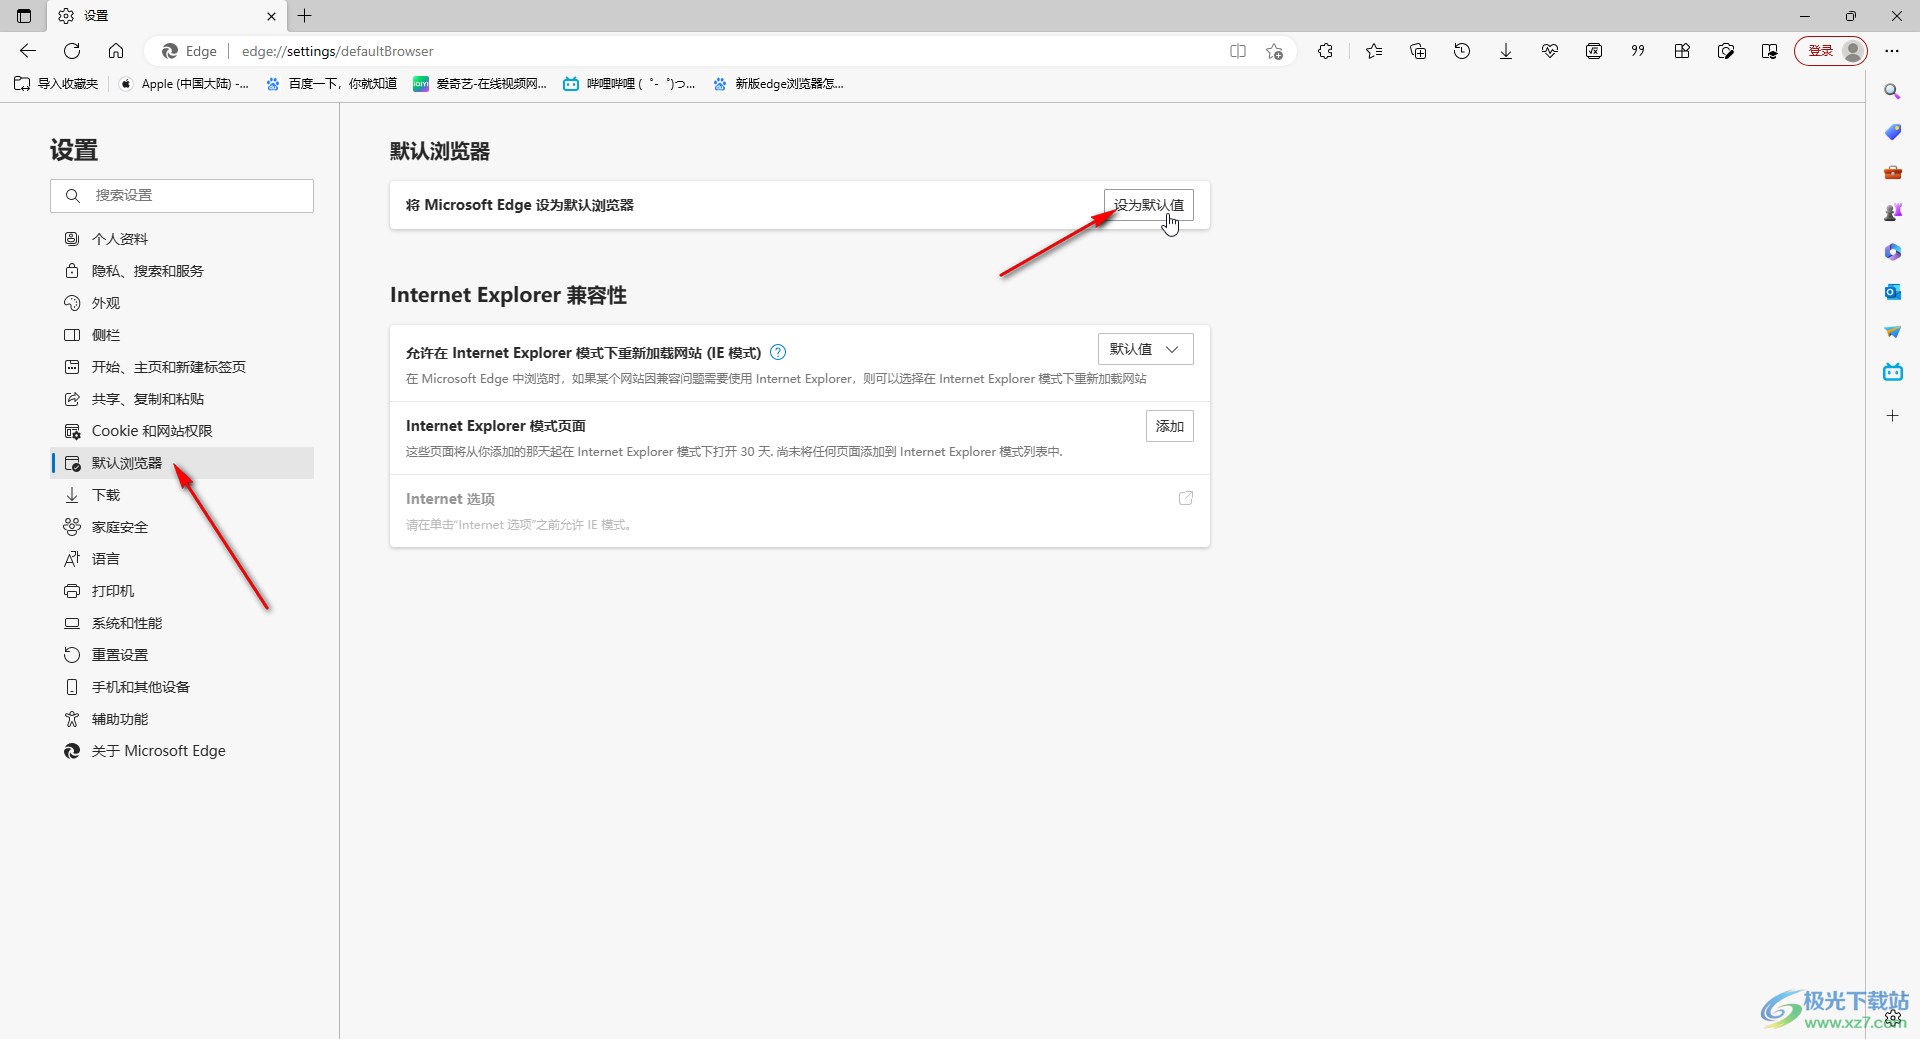1920x1039 pixels.
Task: Open Cookie 和网站权限 section
Action: [x=182, y=431]
